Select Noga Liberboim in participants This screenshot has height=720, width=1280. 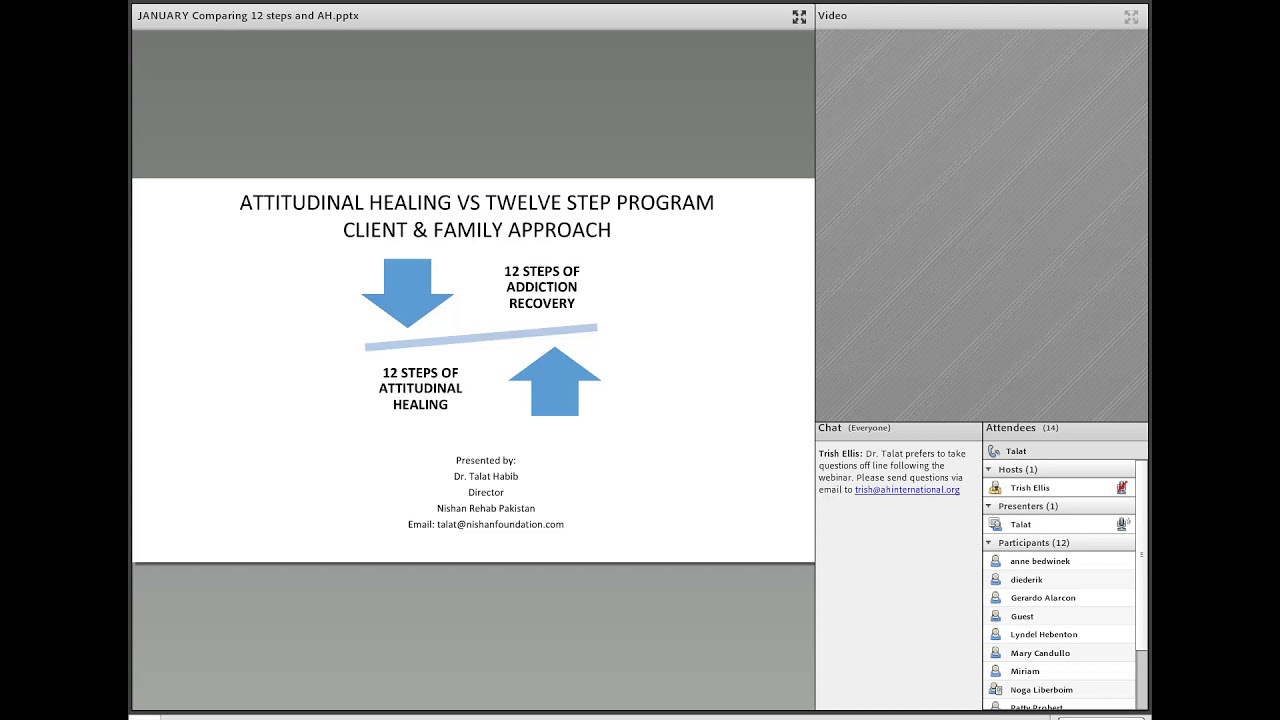tap(1060, 690)
